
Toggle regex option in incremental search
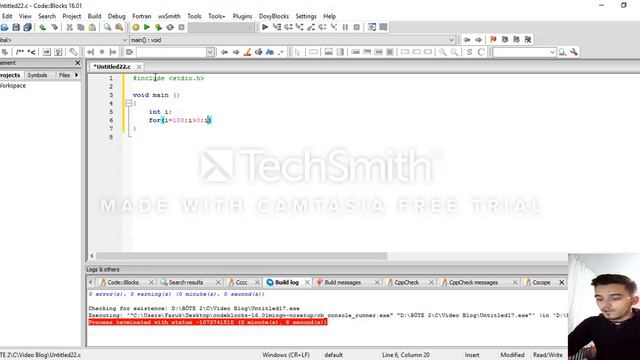pos(281,52)
